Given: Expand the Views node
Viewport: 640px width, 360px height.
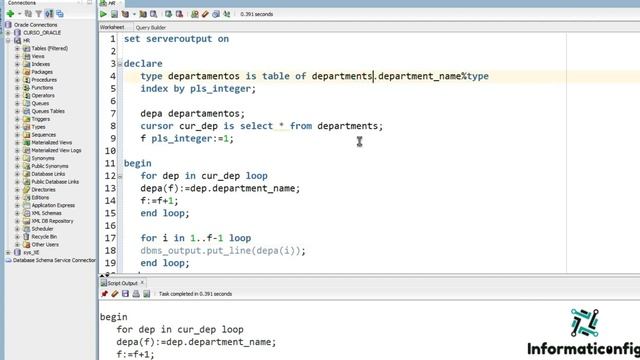Looking at the screenshot, I should coord(17,56).
